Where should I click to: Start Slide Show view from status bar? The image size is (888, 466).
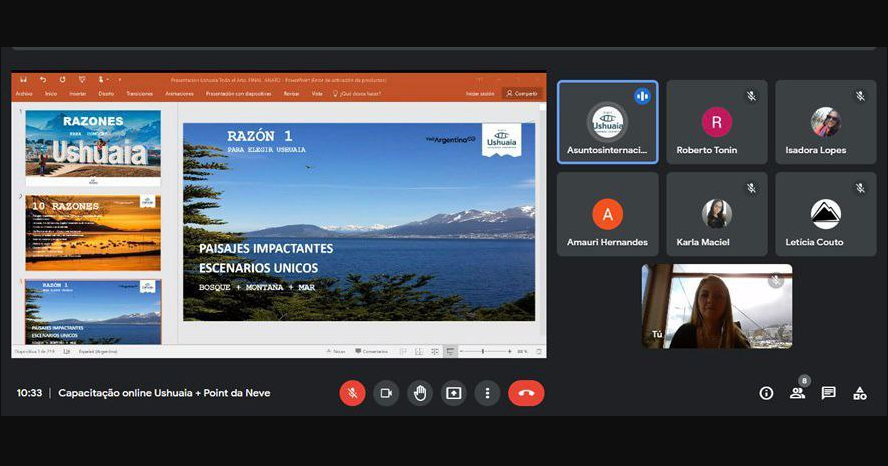(x=450, y=352)
